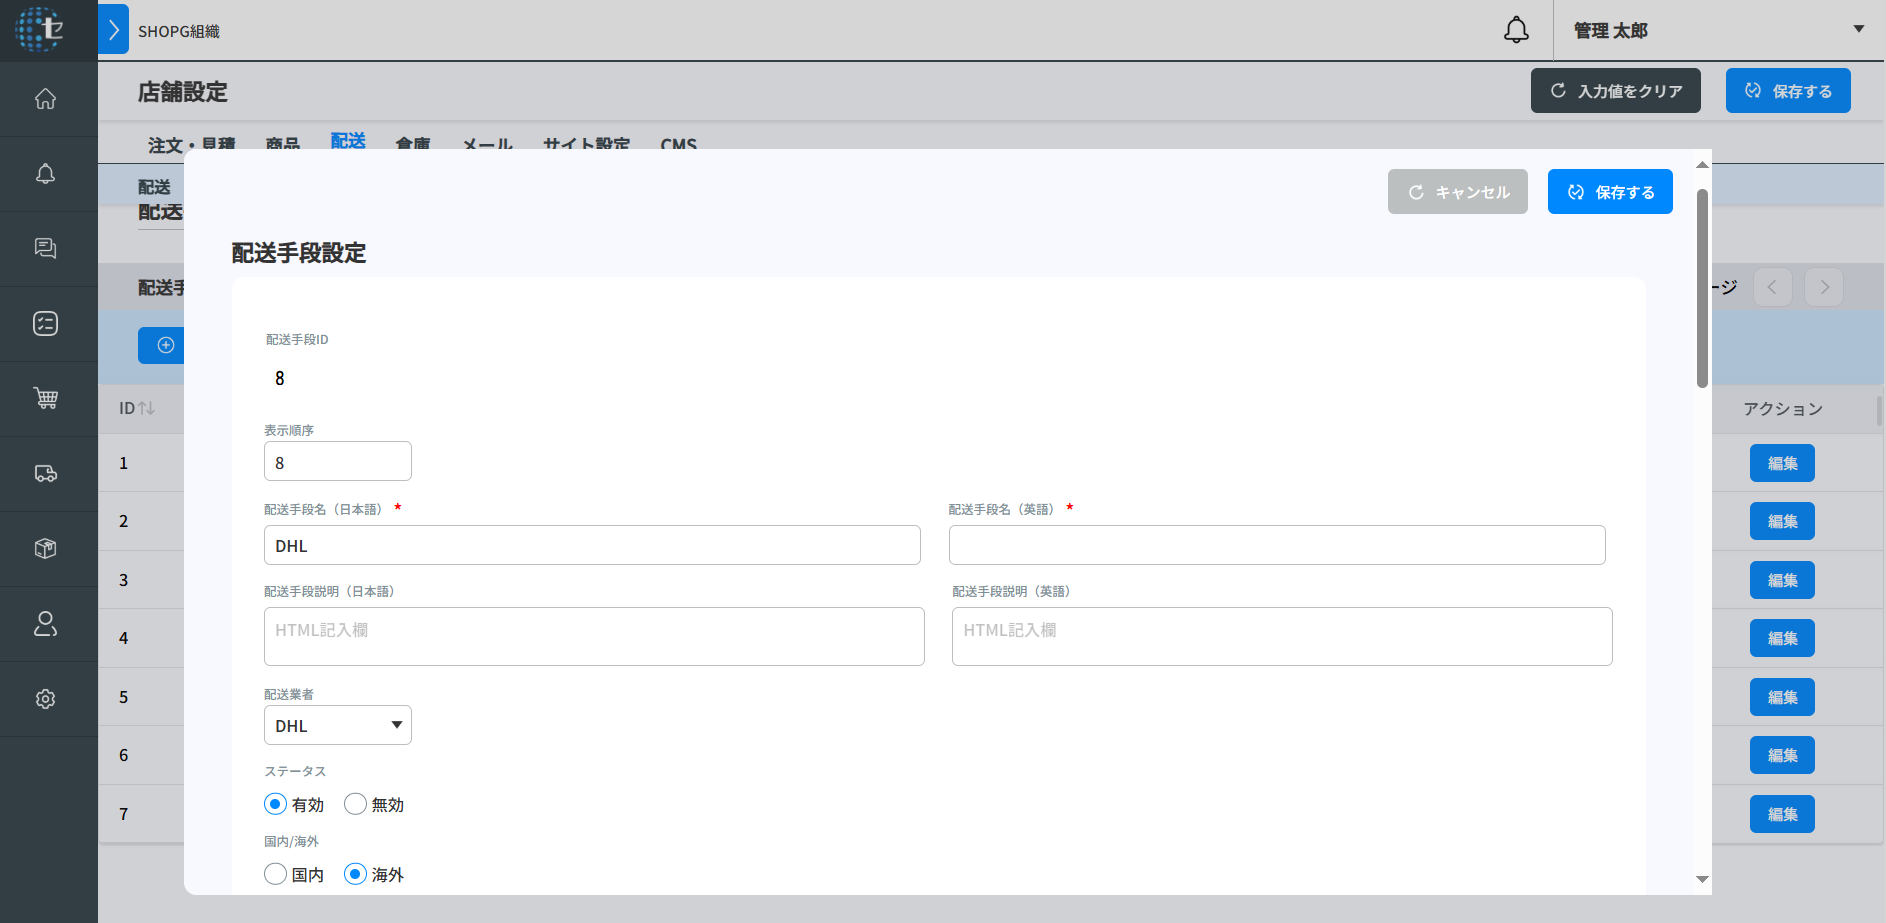Switch to the CMS tab

[679, 144]
